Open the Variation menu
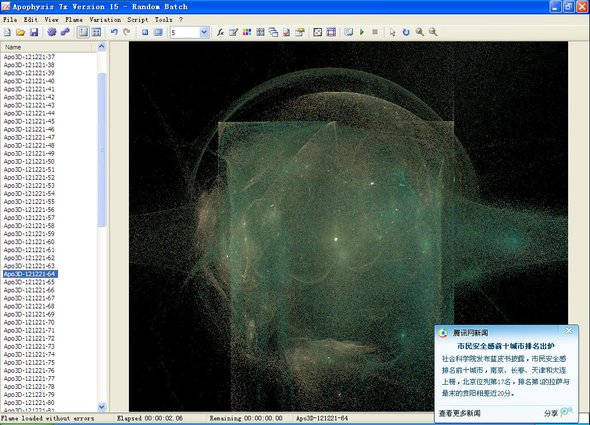This screenshot has width=590, height=425. [105, 20]
